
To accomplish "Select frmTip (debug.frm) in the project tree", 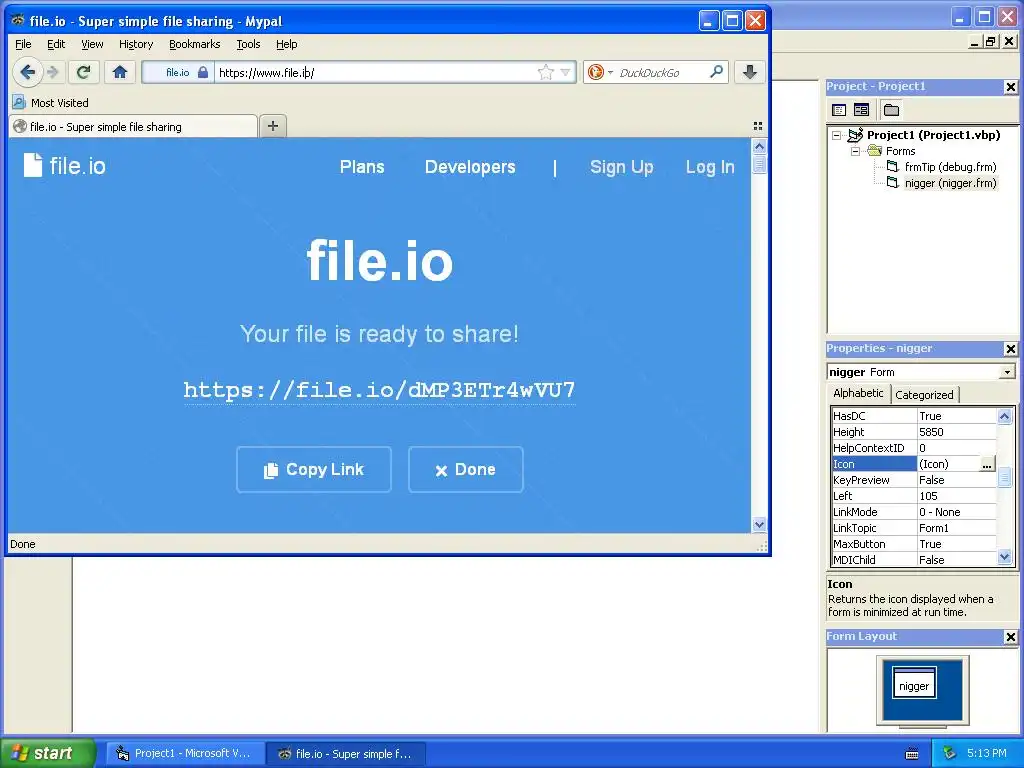I will (950, 167).
